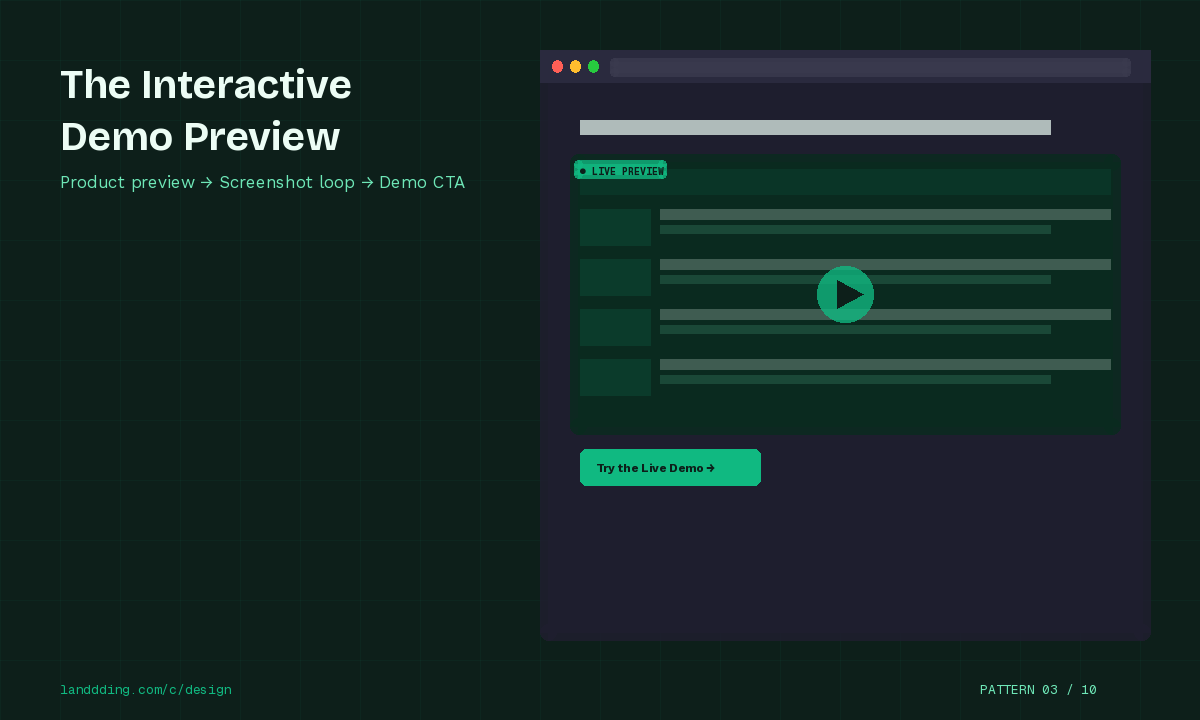
Task: Click the 'Try the Live Demo' button
Action: [x=670, y=468]
